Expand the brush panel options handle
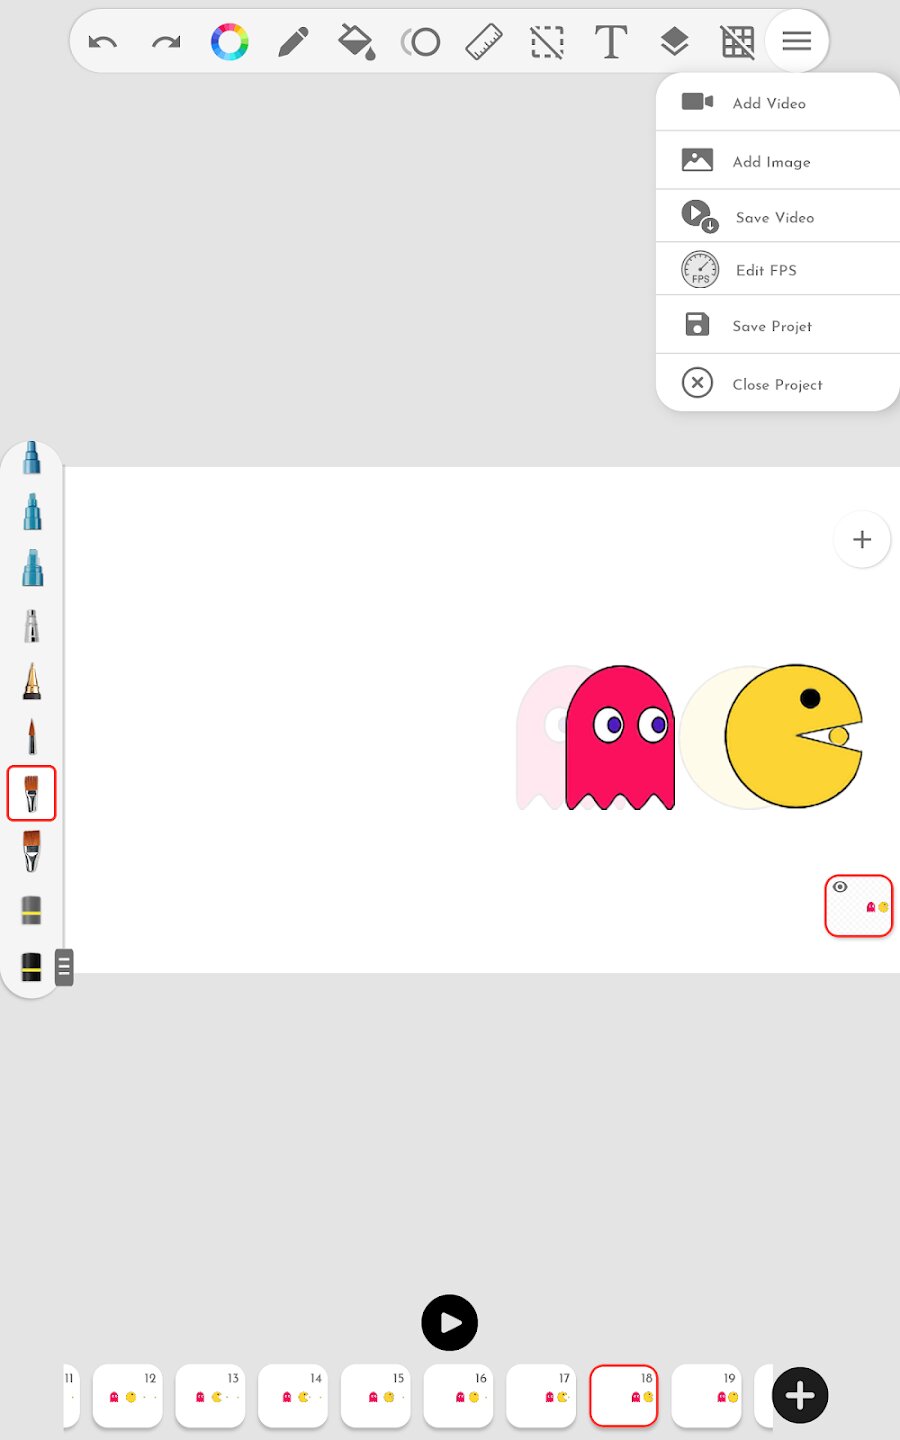 [x=64, y=967]
